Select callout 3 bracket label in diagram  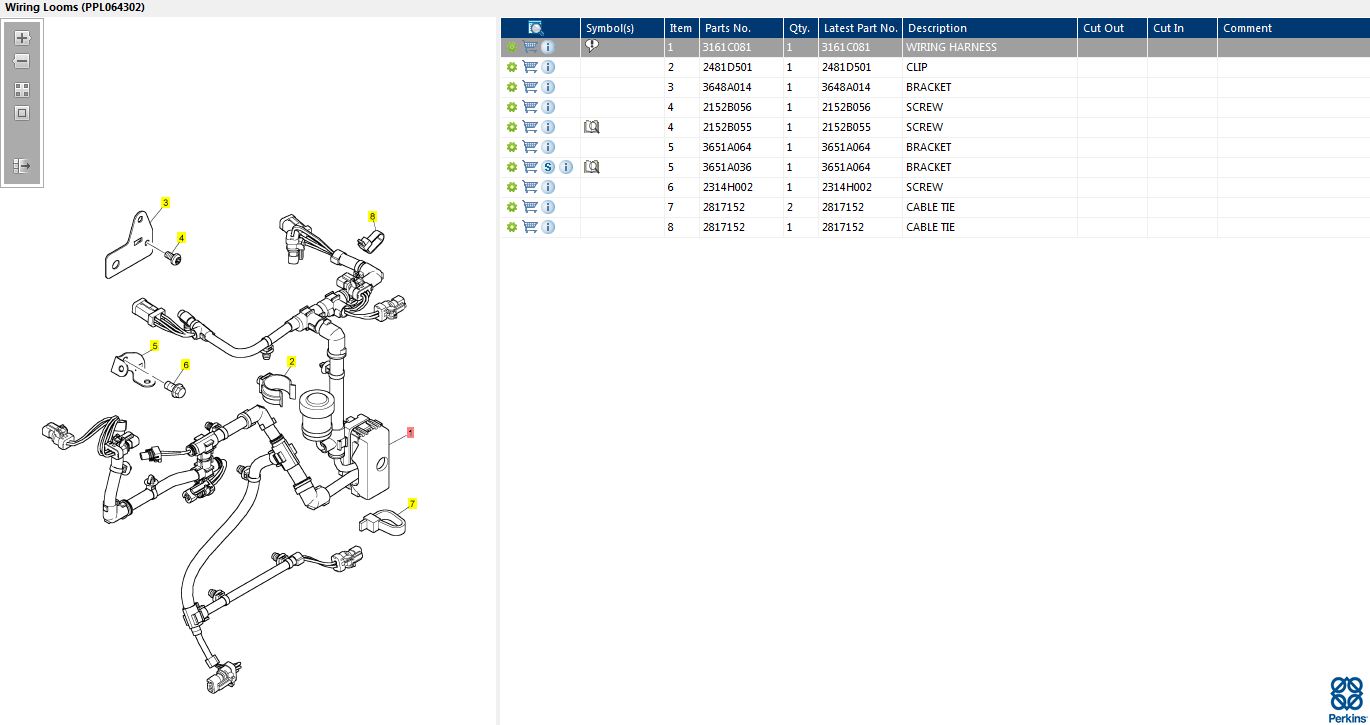pos(165,203)
